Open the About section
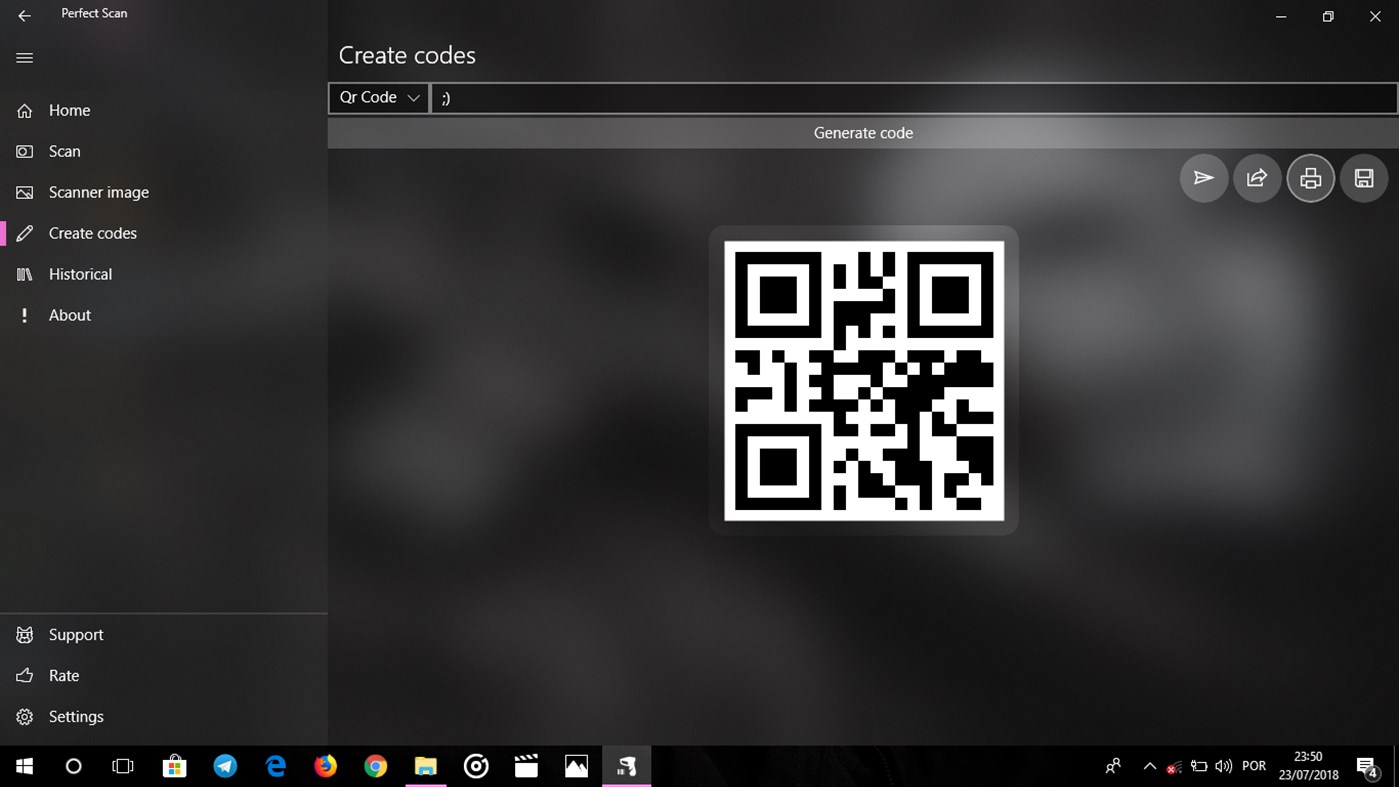1399x787 pixels. 69,315
